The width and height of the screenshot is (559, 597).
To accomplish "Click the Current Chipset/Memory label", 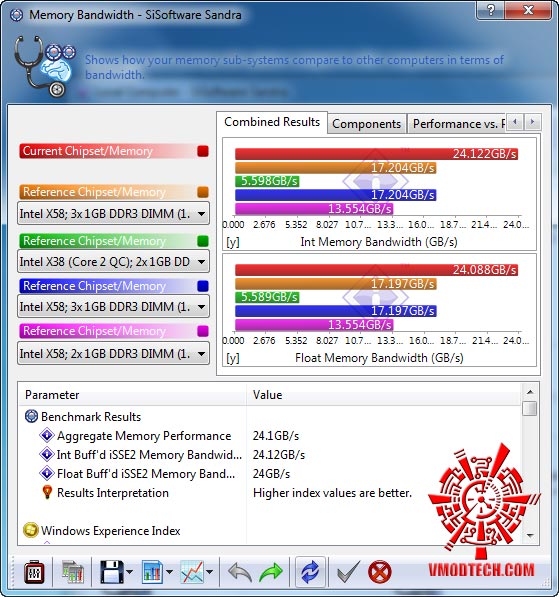I will (87, 151).
